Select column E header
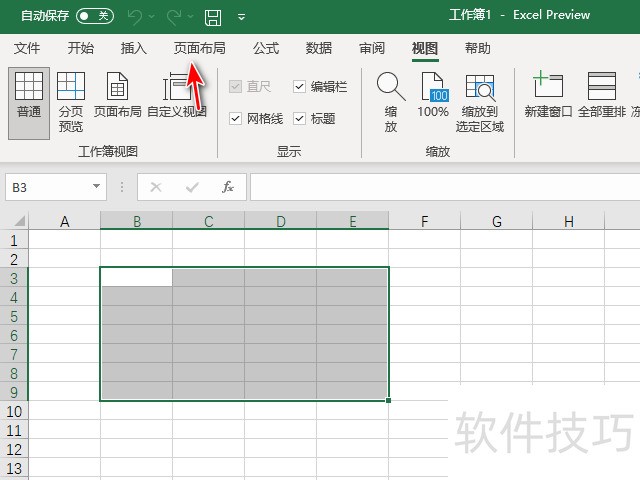This screenshot has width=640, height=480. tap(353, 222)
